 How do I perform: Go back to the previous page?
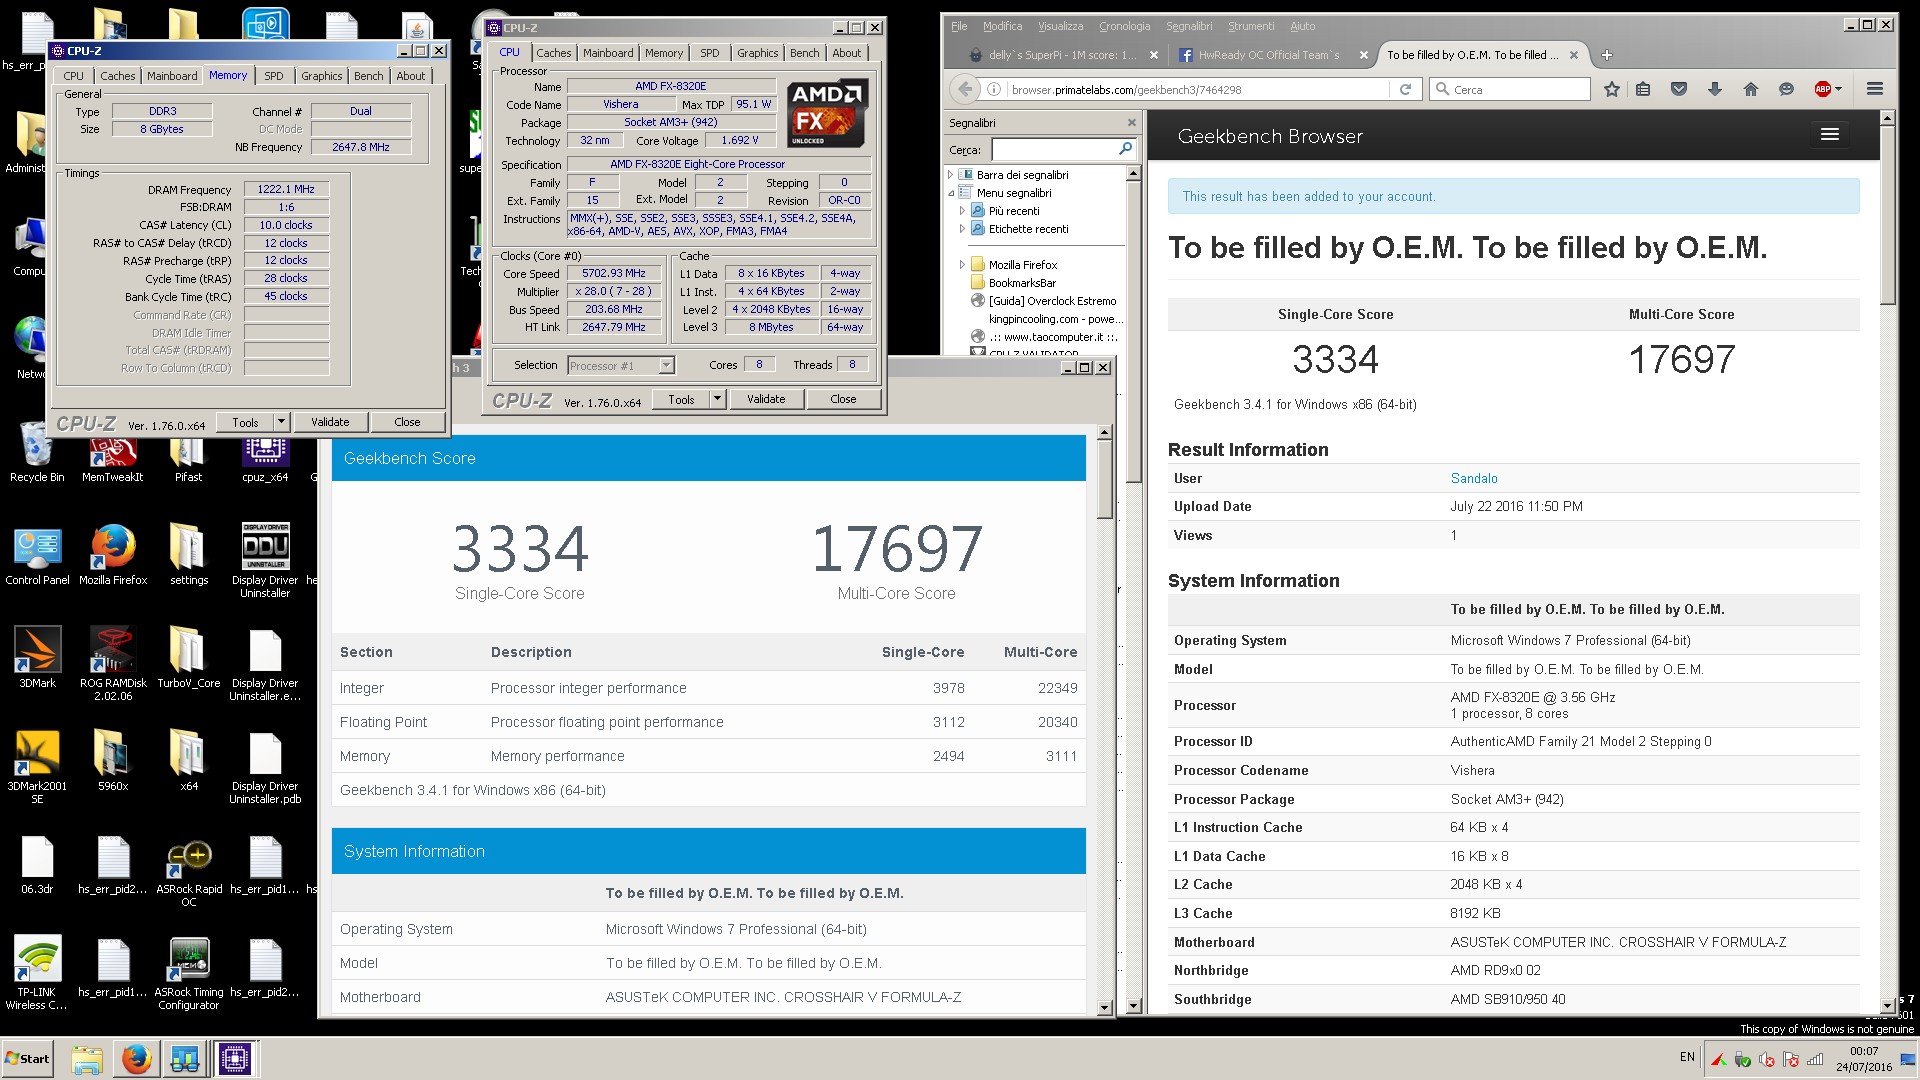pyautogui.click(x=965, y=89)
